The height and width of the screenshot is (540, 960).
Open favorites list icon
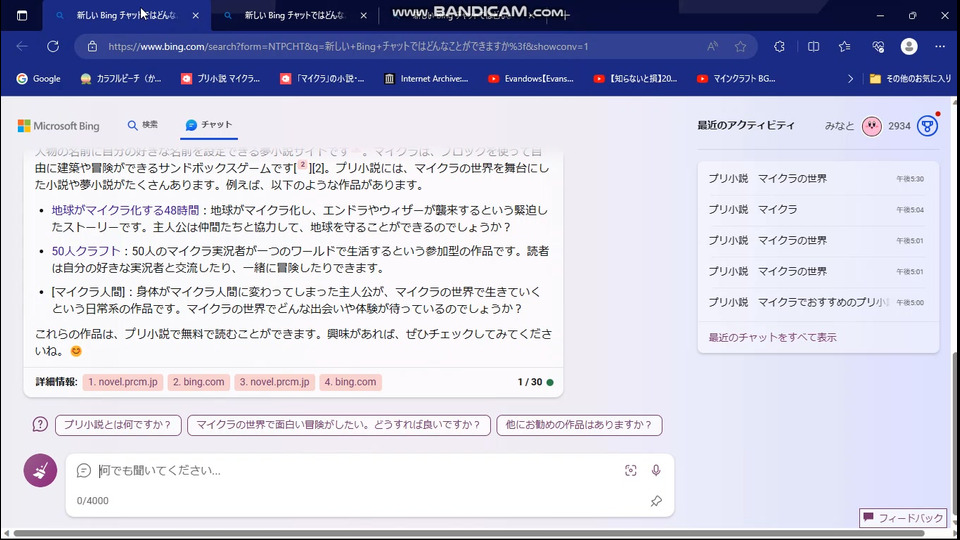(x=845, y=47)
